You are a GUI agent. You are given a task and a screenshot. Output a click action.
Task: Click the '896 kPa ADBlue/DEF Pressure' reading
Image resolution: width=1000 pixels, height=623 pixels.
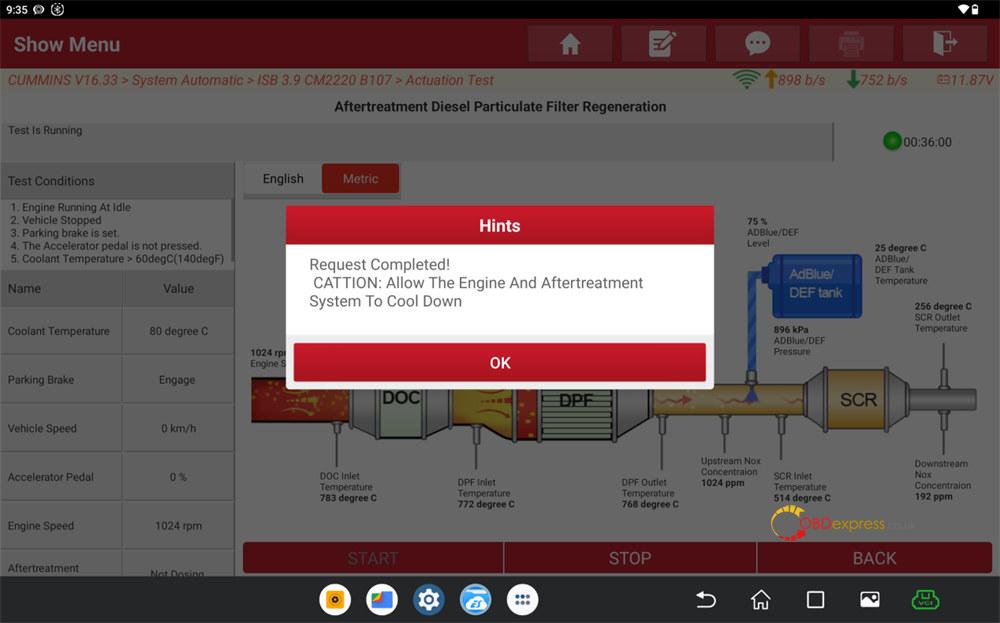(799, 341)
